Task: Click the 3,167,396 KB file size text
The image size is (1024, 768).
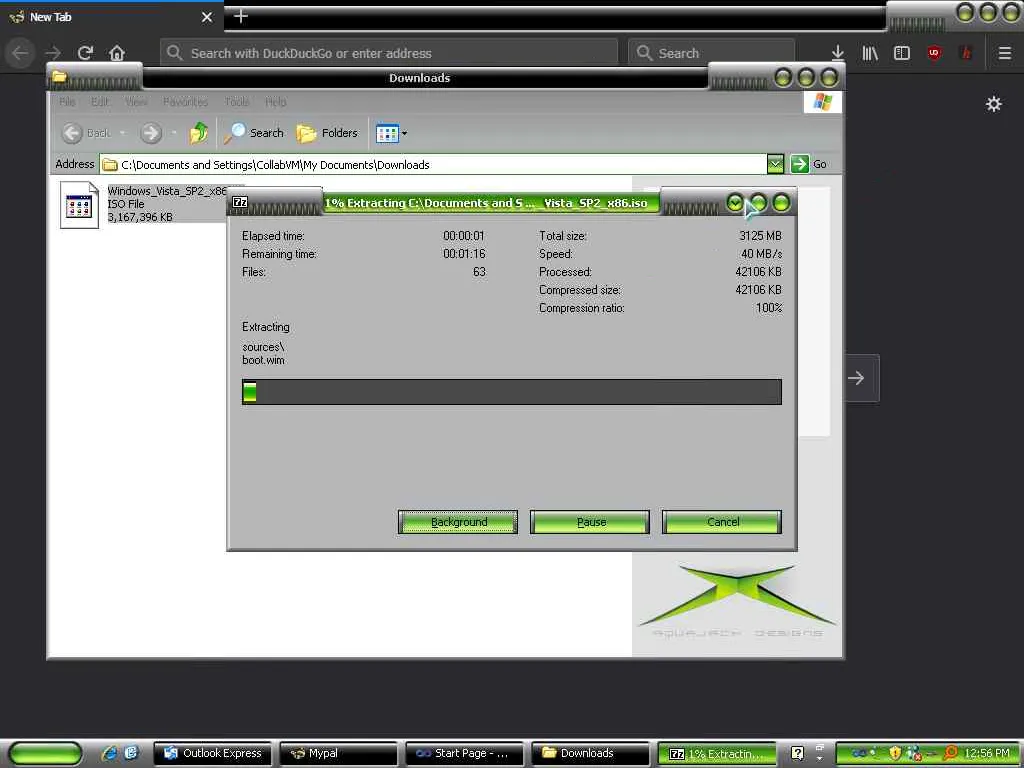Action: click(x=140, y=217)
